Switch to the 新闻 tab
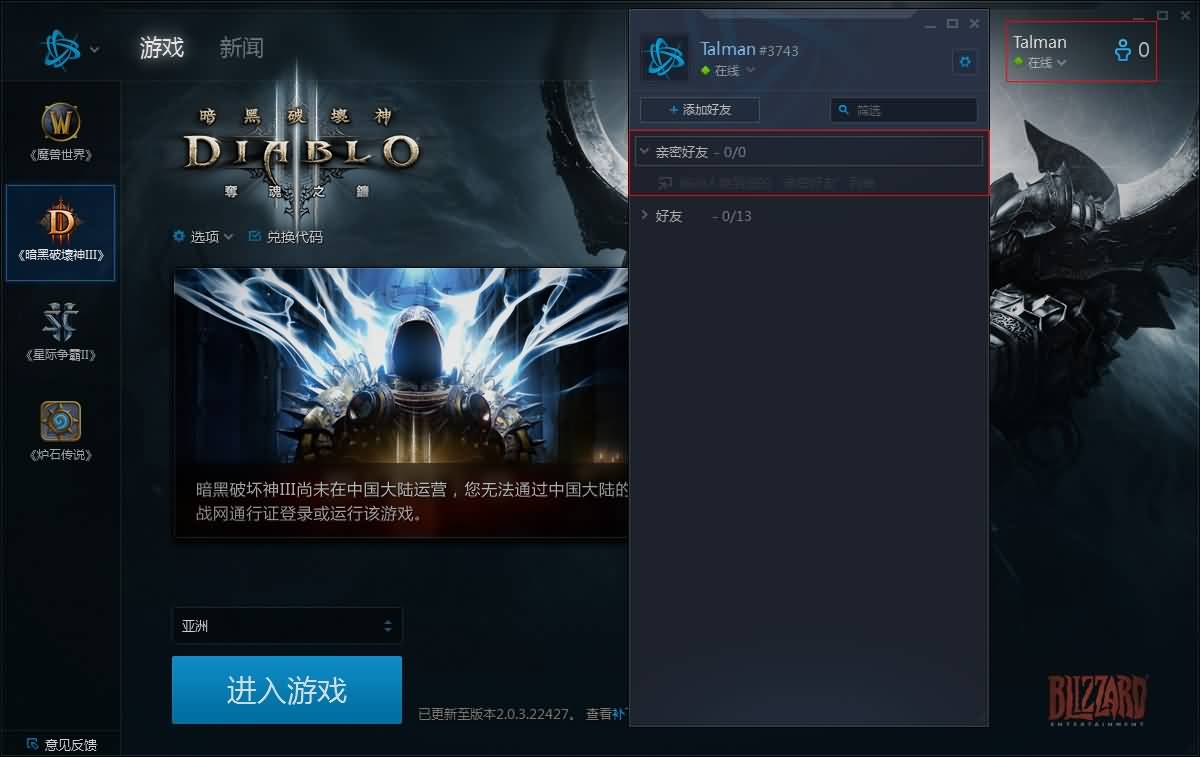1200x757 pixels. [x=241, y=47]
